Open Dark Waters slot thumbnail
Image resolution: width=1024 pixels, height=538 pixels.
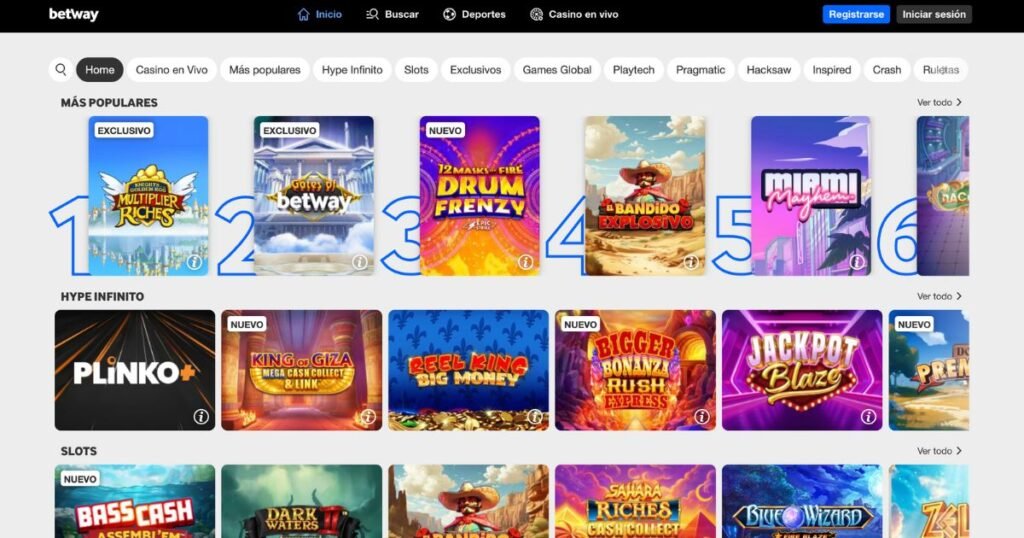click(x=302, y=501)
